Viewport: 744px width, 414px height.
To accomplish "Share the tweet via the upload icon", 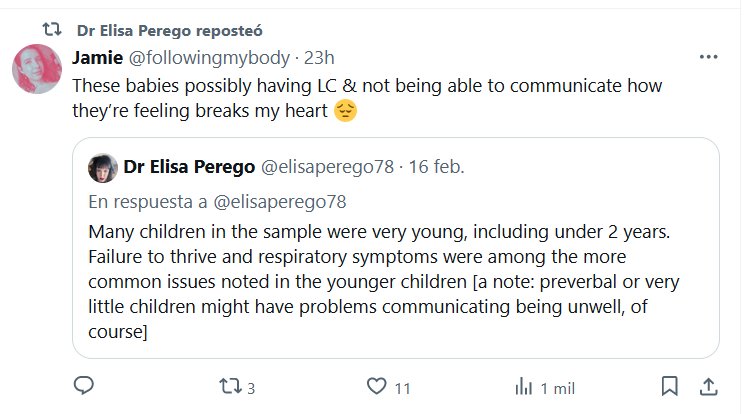I will pyautogui.click(x=707, y=386).
